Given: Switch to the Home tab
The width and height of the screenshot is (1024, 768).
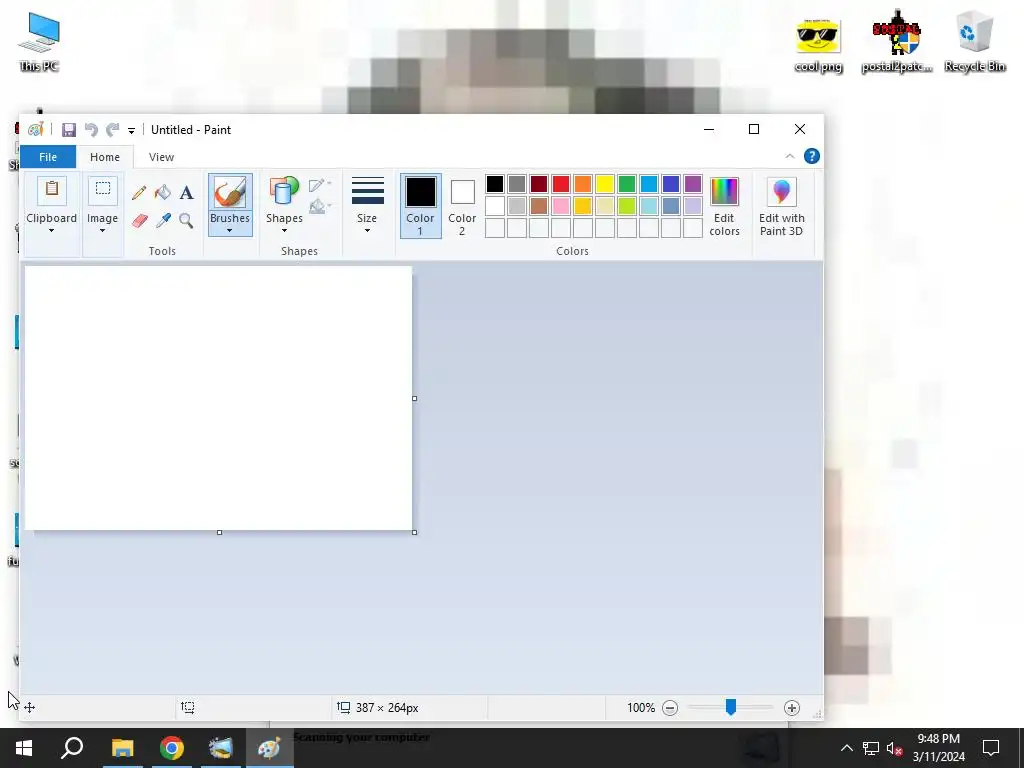Looking at the screenshot, I should 104,157.
